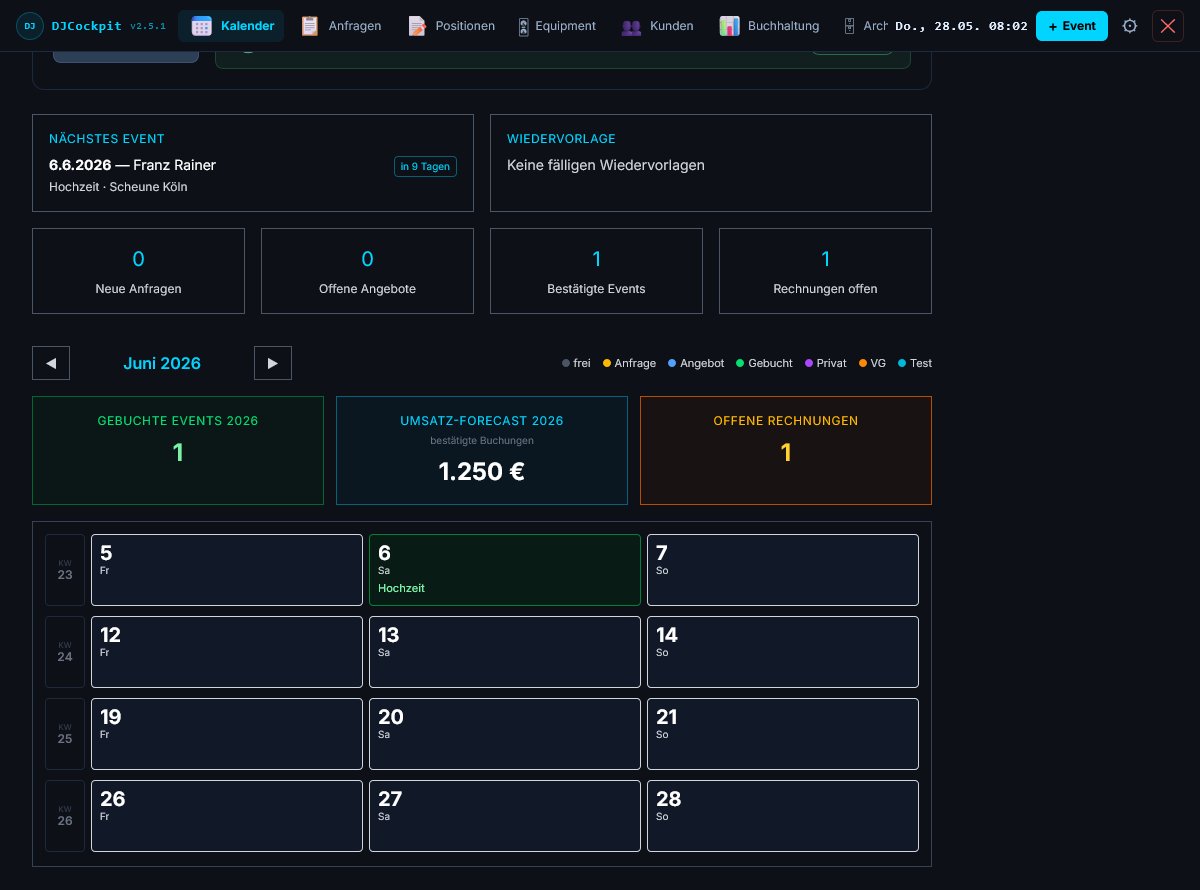The width and height of the screenshot is (1200, 890).
Task: Click the Equipment speaker icon
Action: pyautogui.click(x=524, y=27)
